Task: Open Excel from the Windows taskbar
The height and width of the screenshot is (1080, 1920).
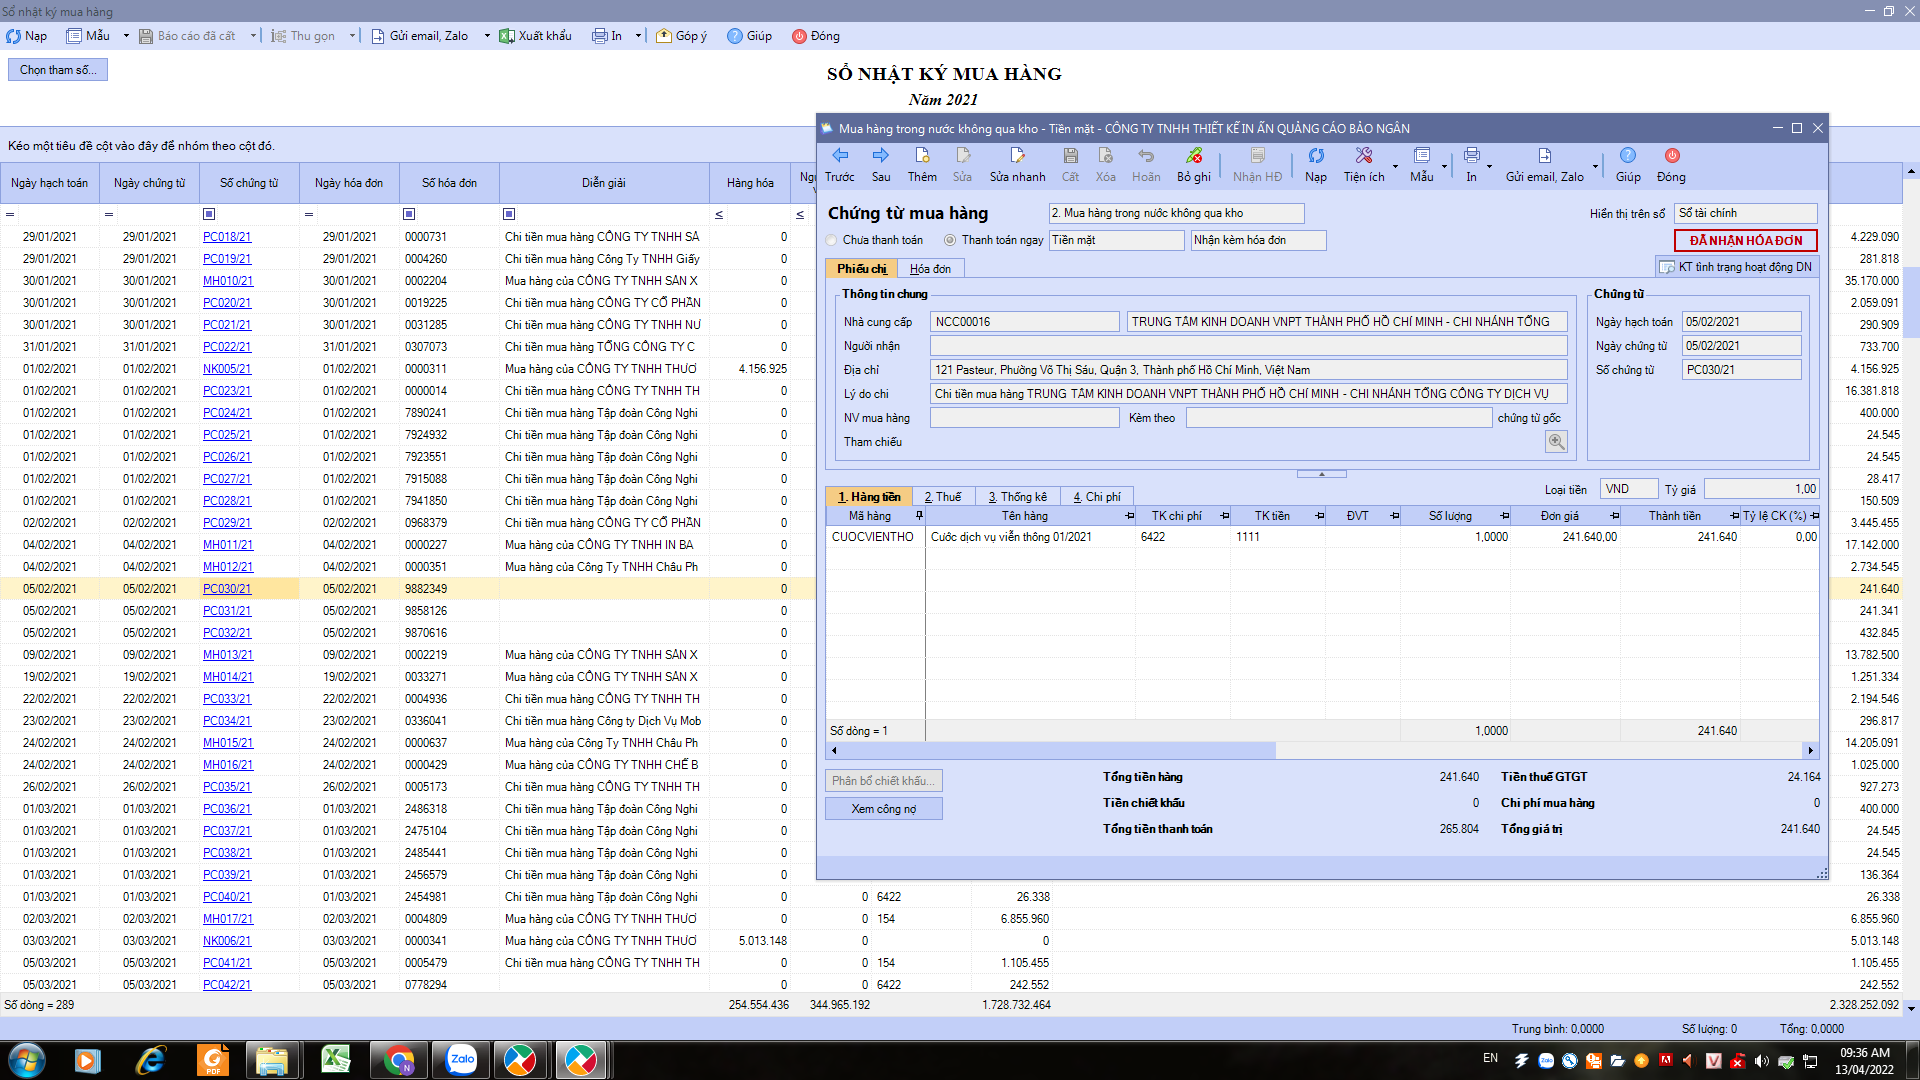Action: pyautogui.click(x=336, y=1060)
